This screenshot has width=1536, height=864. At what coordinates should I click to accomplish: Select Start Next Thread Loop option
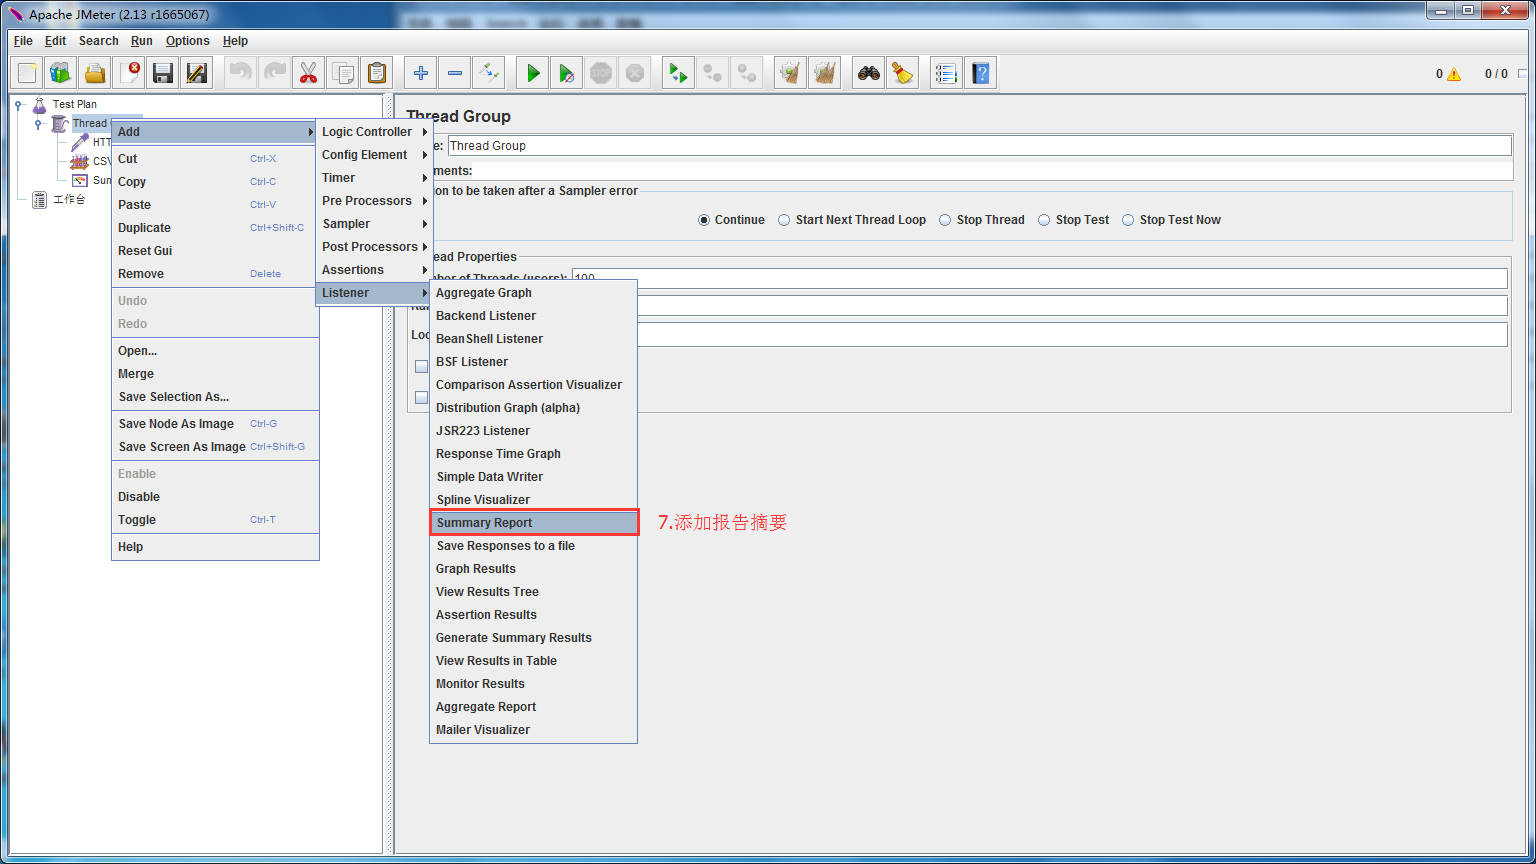784,220
